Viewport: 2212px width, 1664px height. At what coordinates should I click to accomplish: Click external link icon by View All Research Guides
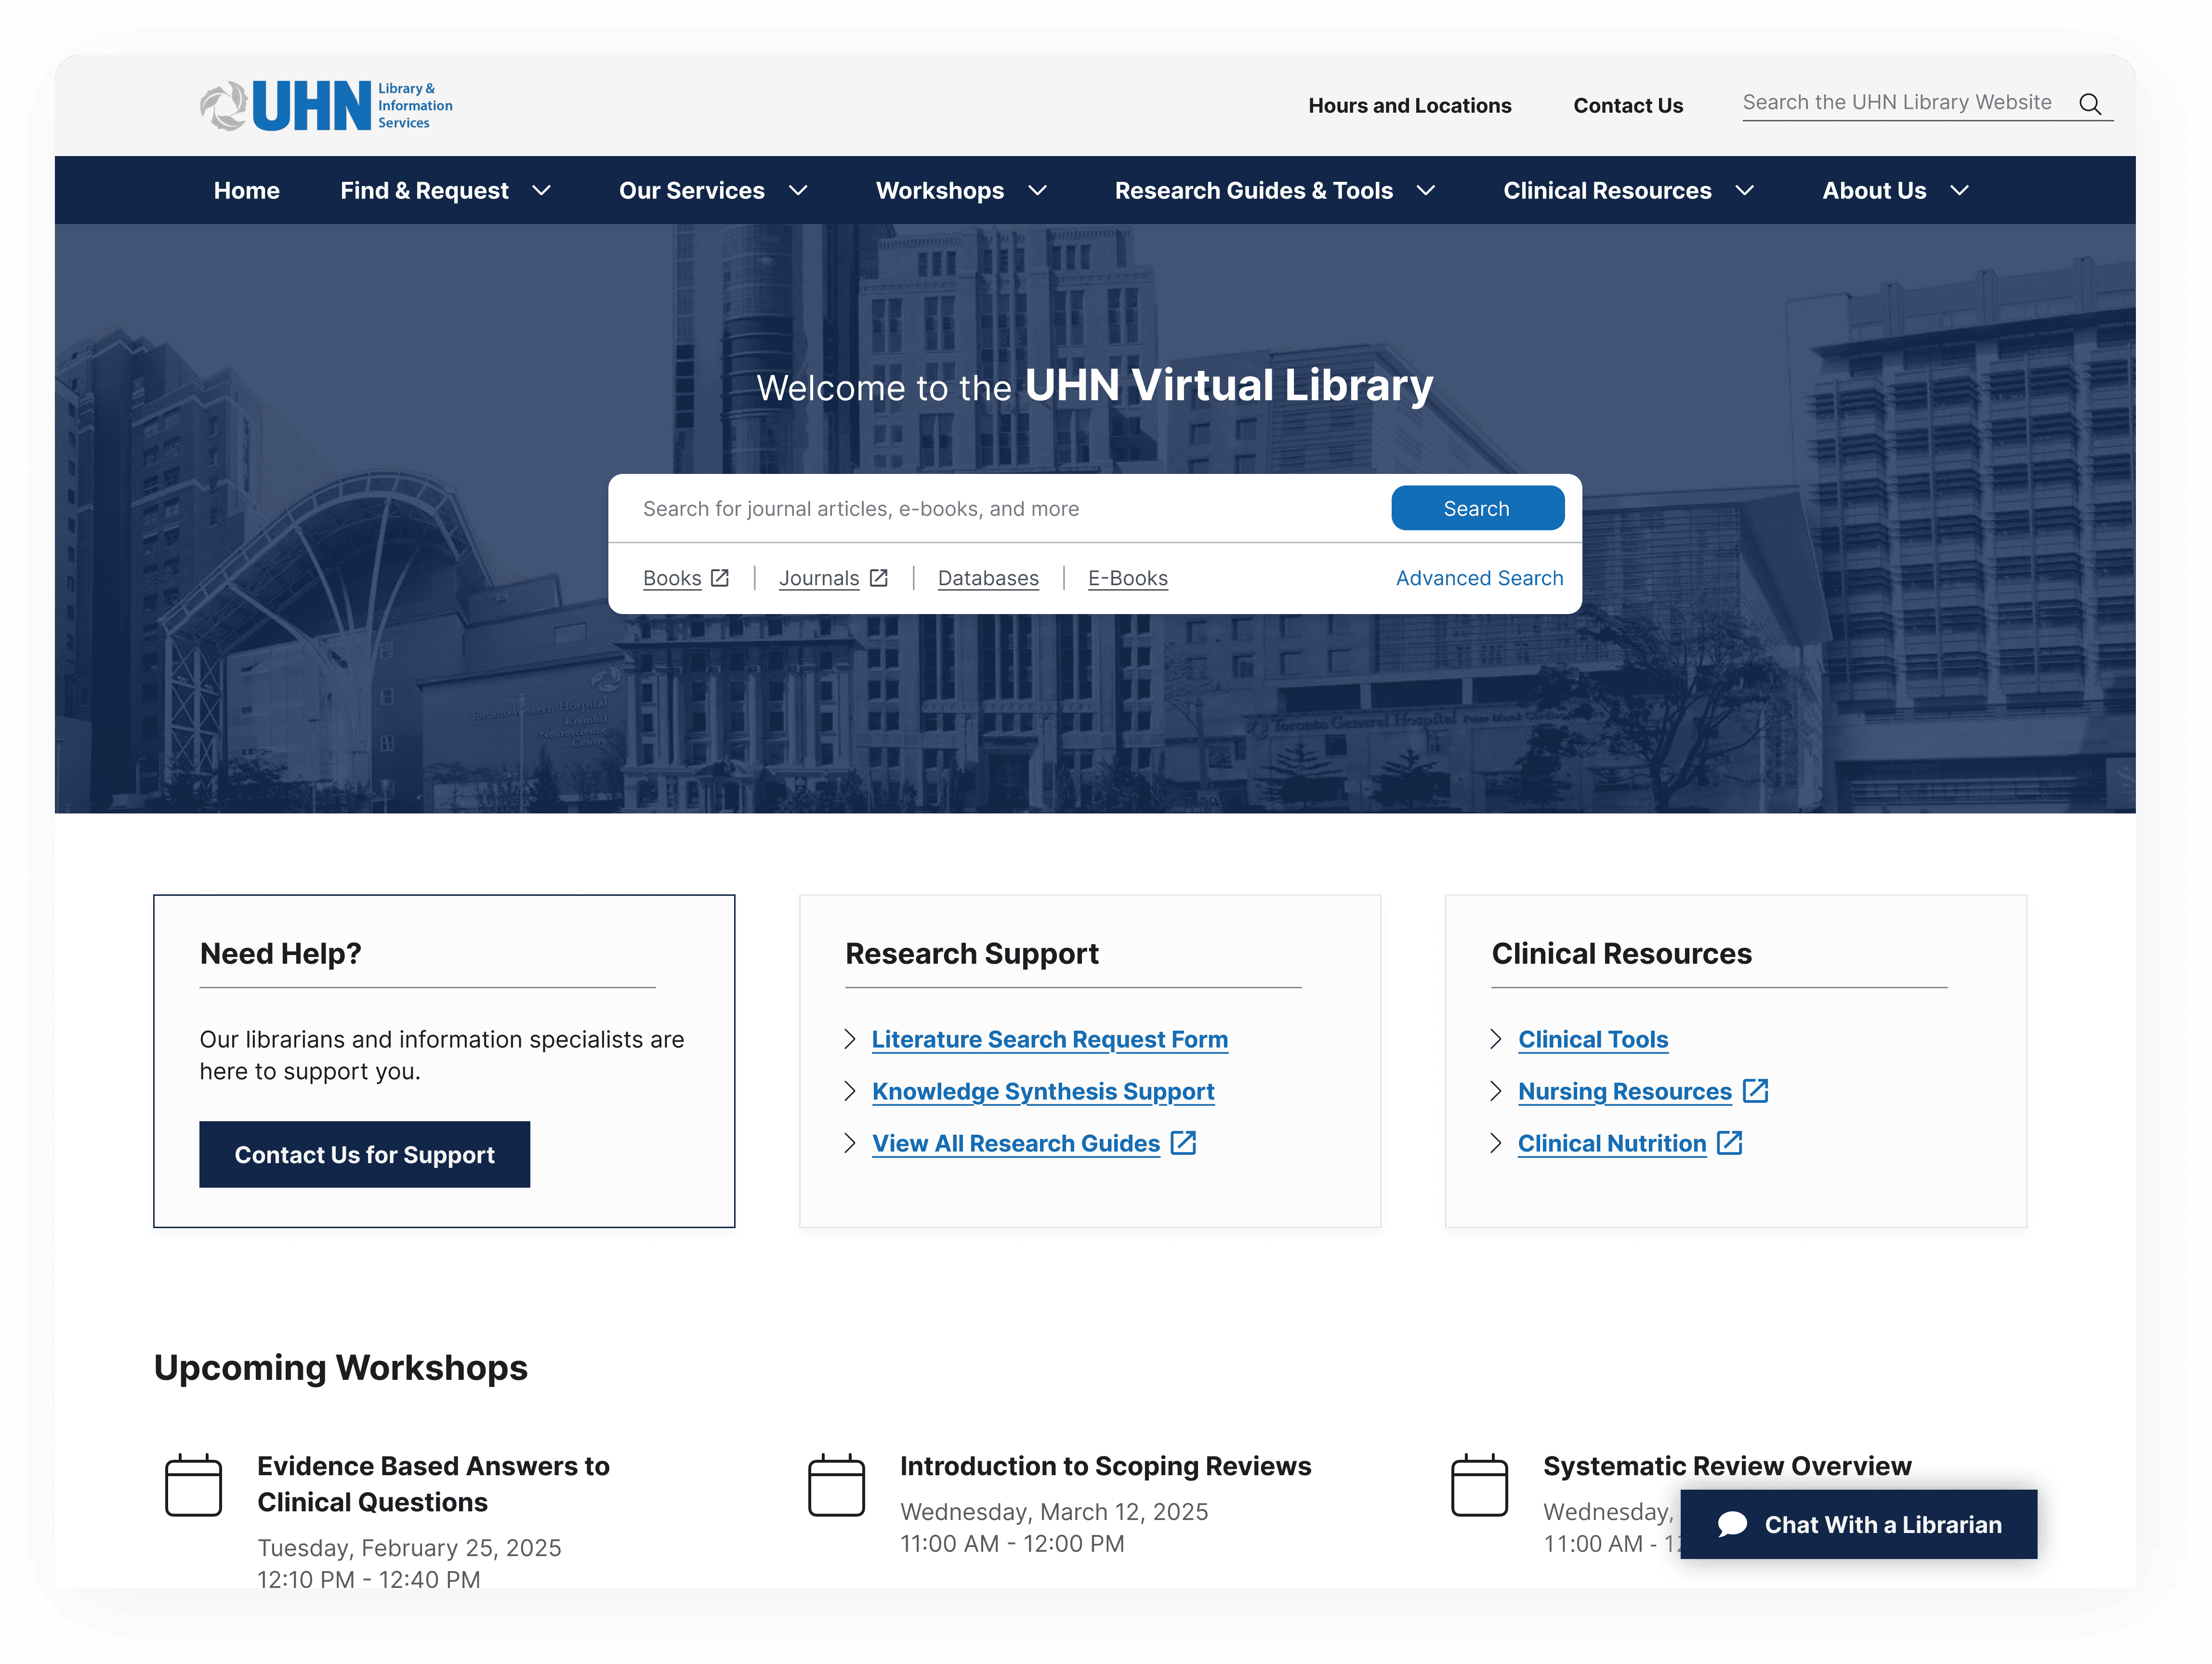[1183, 1143]
